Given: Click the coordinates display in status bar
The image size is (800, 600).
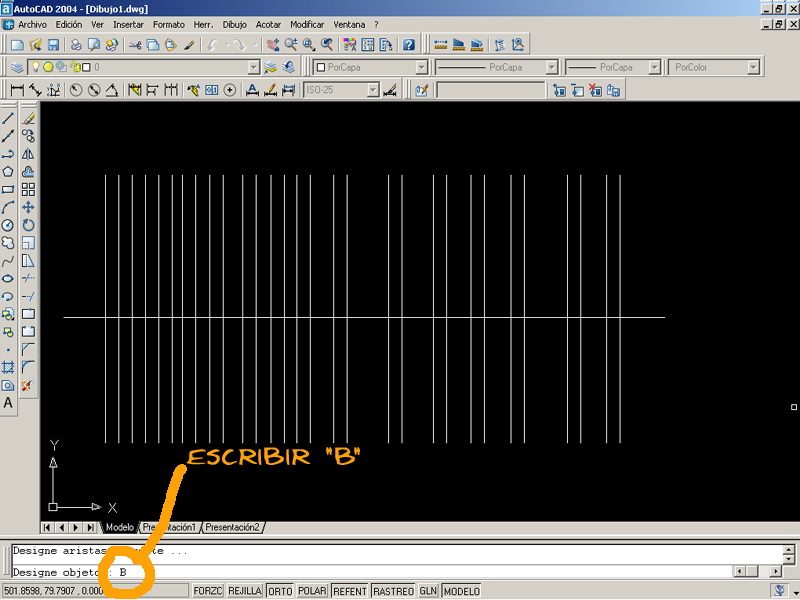Looking at the screenshot, I should click(96, 591).
